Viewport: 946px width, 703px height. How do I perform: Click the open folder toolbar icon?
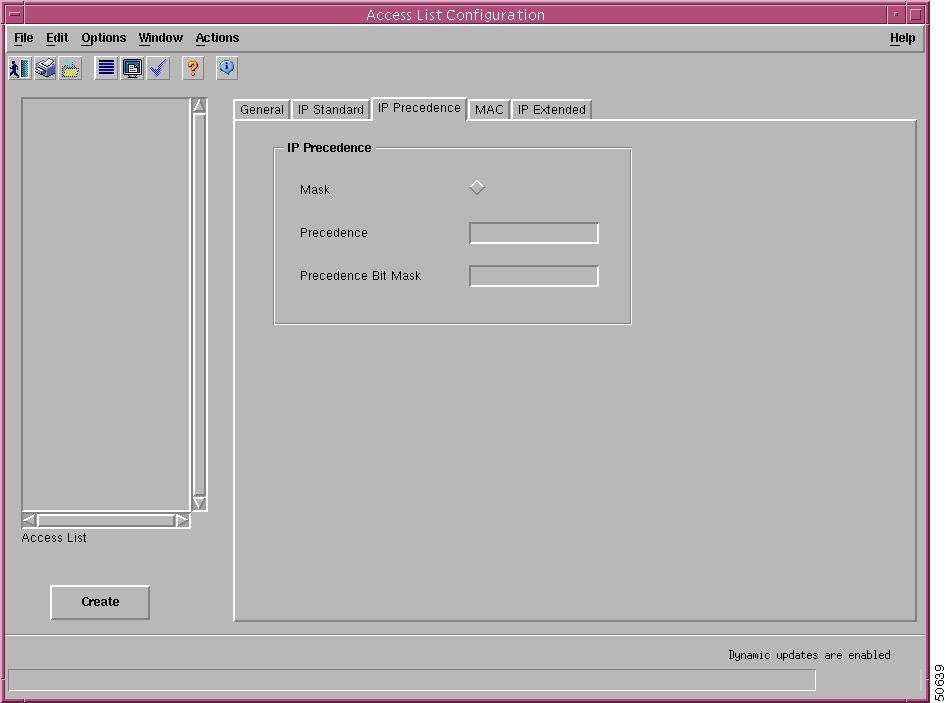click(x=71, y=68)
